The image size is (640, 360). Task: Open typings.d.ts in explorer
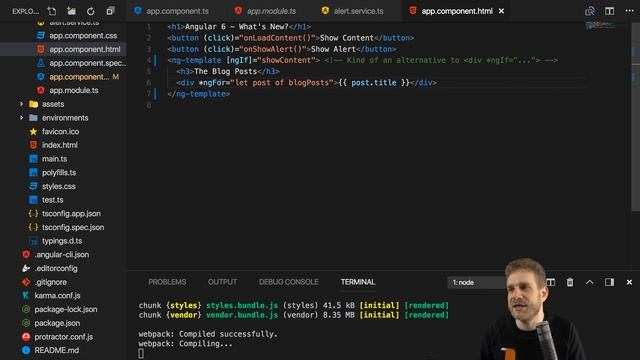[62, 241]
